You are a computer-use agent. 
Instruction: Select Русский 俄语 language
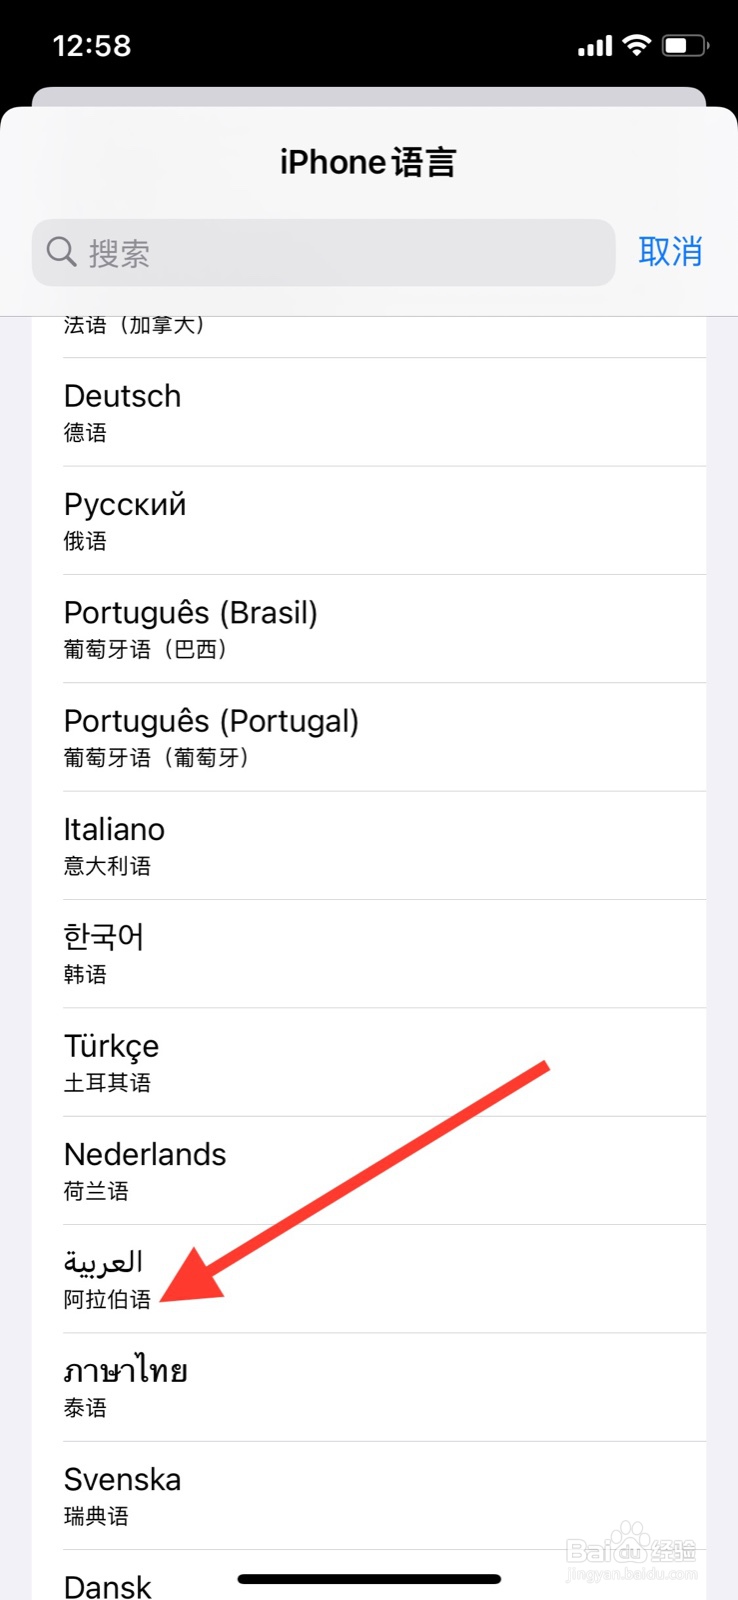click(369, 520)
